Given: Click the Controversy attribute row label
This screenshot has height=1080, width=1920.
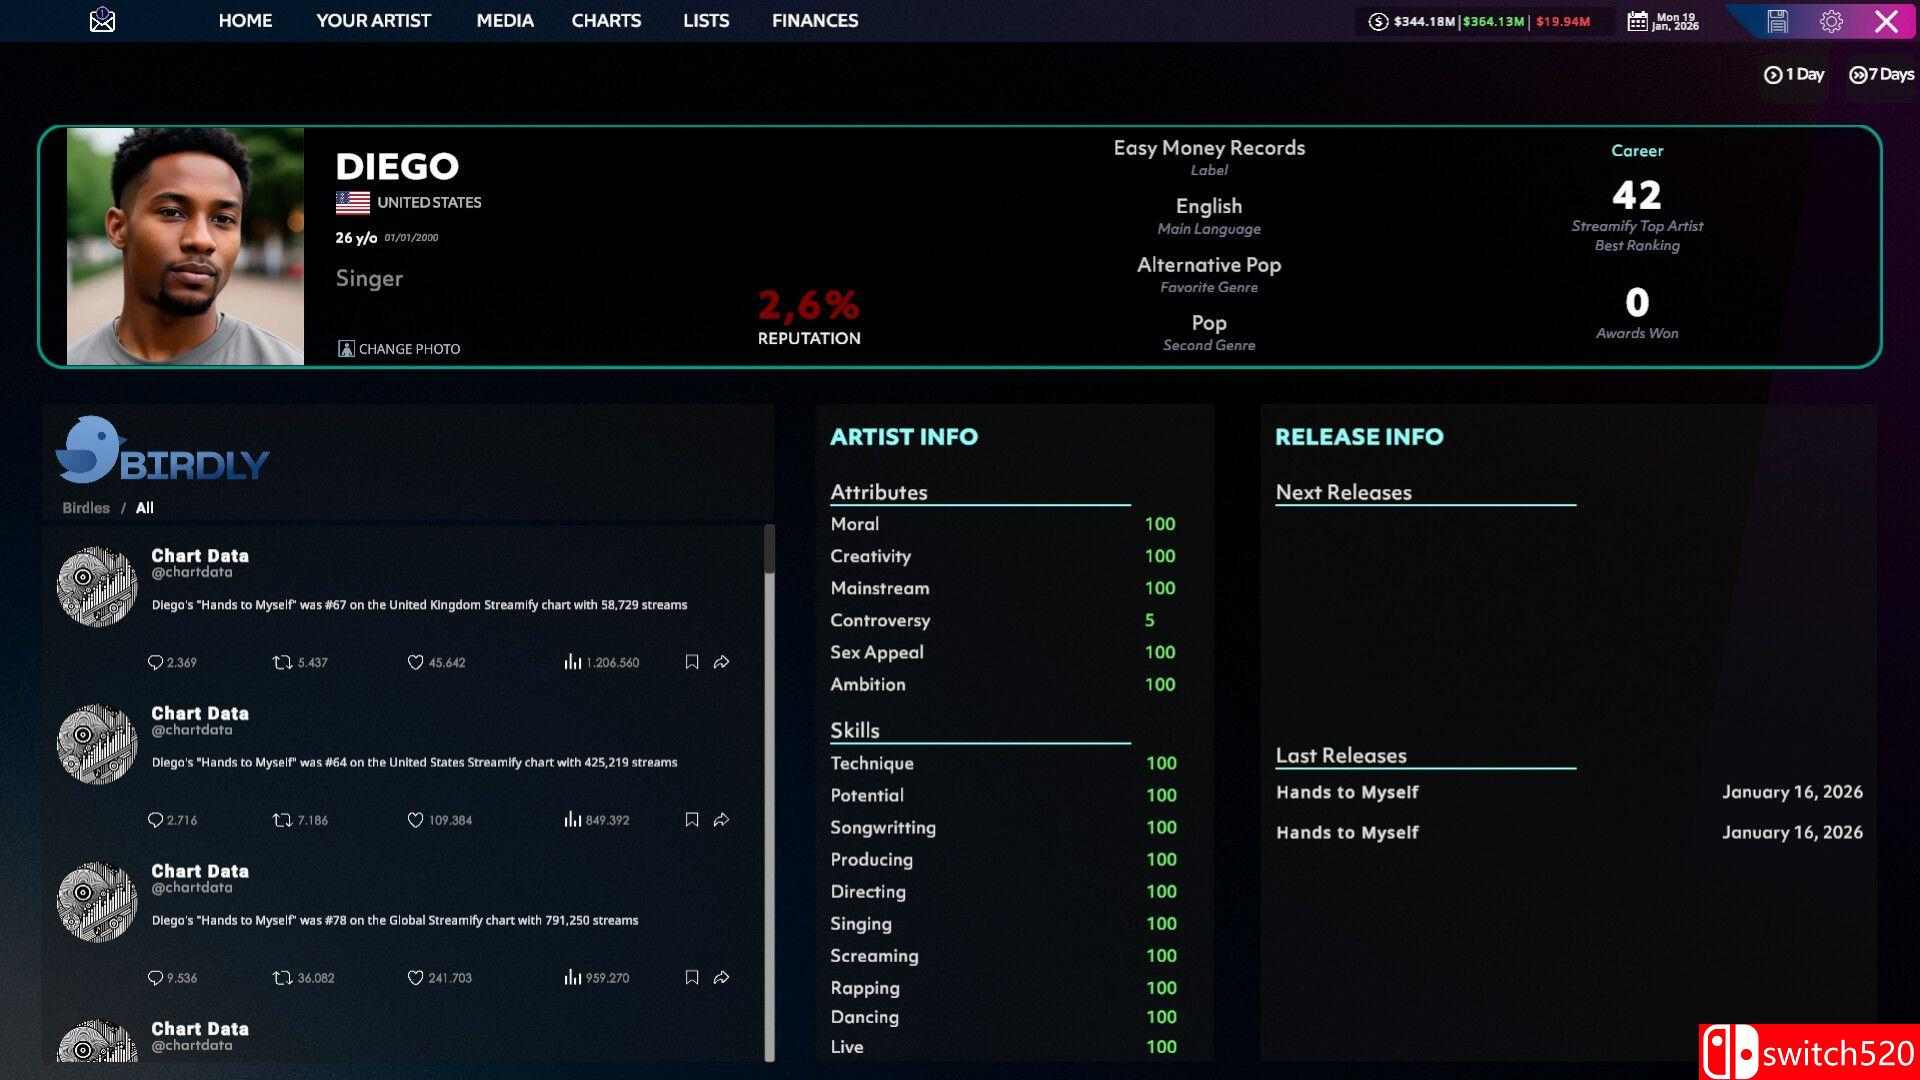Looking at the screenshot, I should 880,620.
